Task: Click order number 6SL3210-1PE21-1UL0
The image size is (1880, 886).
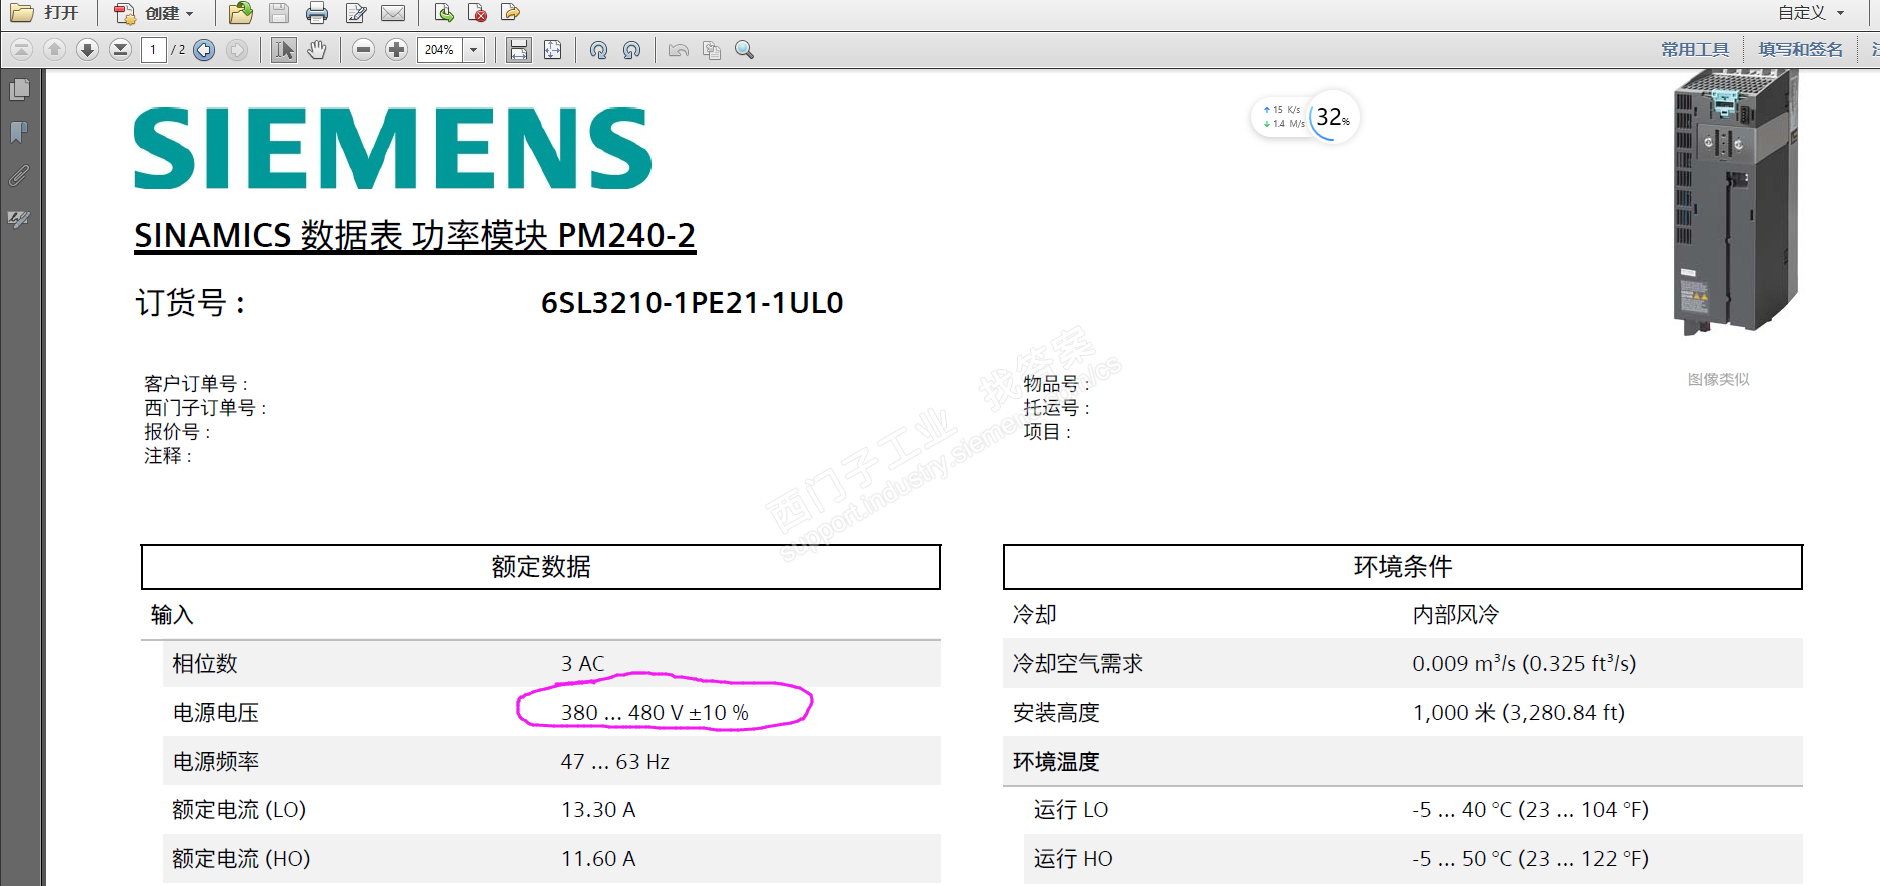Action: [692, 303]
